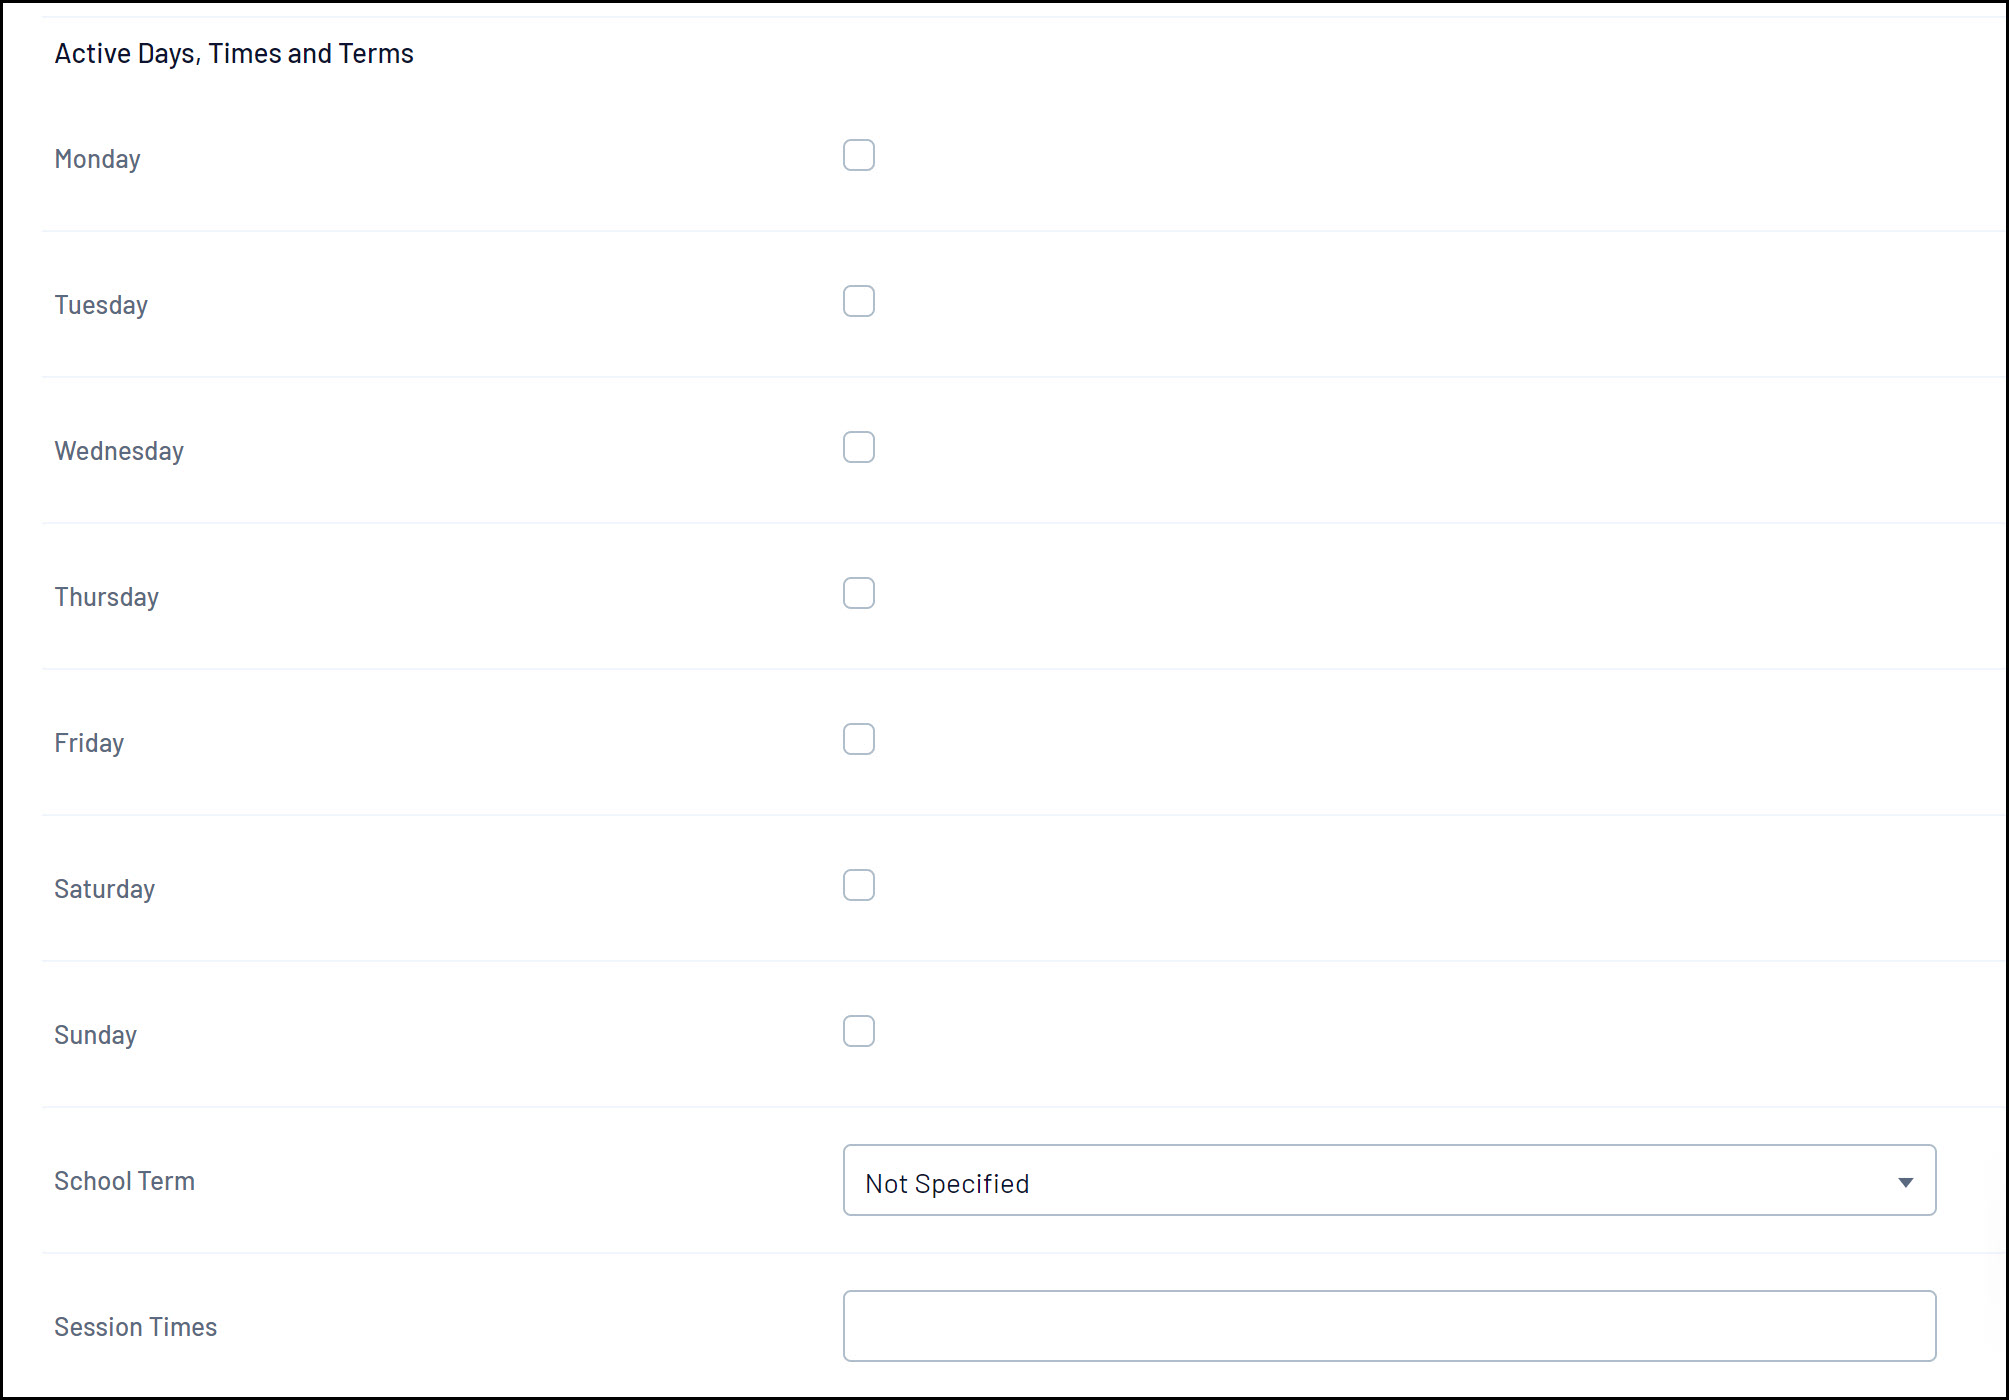
Task: Click the Monday label text
Action: pyautogui.click(x=97, y=159)
